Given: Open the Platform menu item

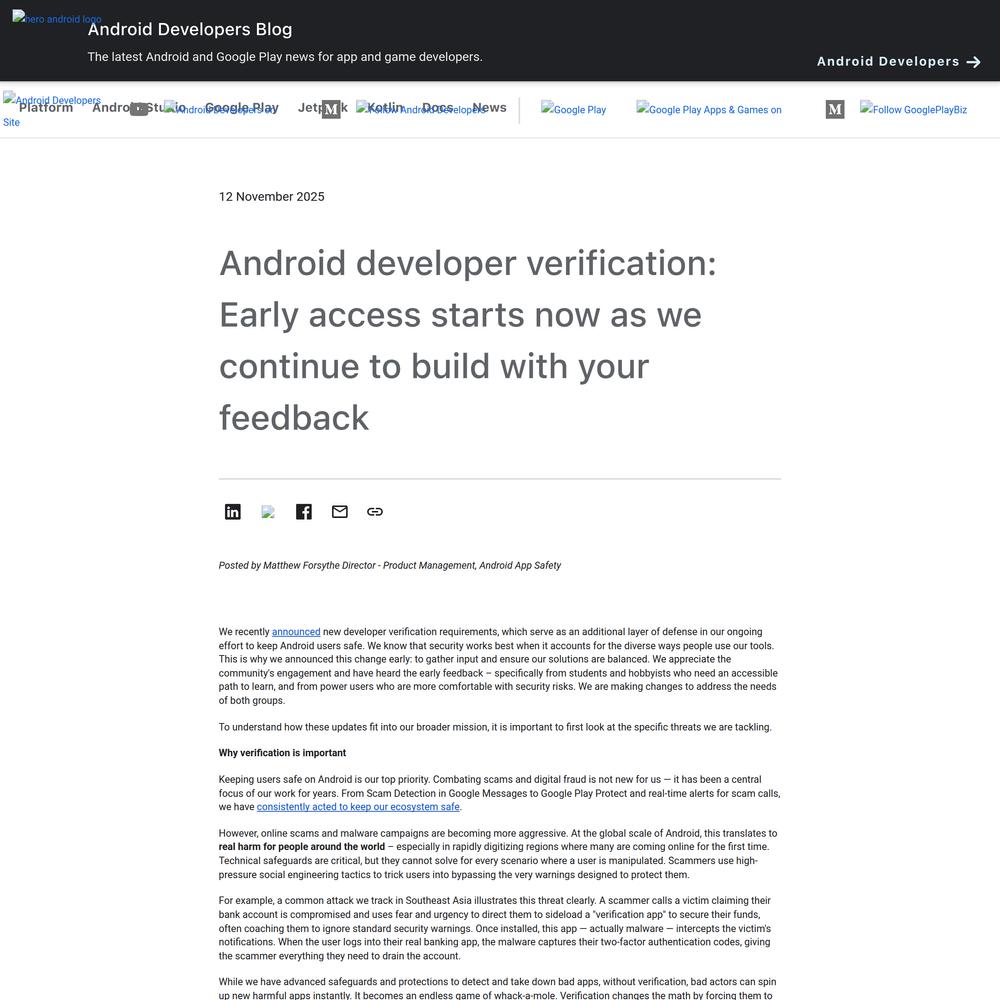Looking at the screenshot, I should click(x=46, y=108).
